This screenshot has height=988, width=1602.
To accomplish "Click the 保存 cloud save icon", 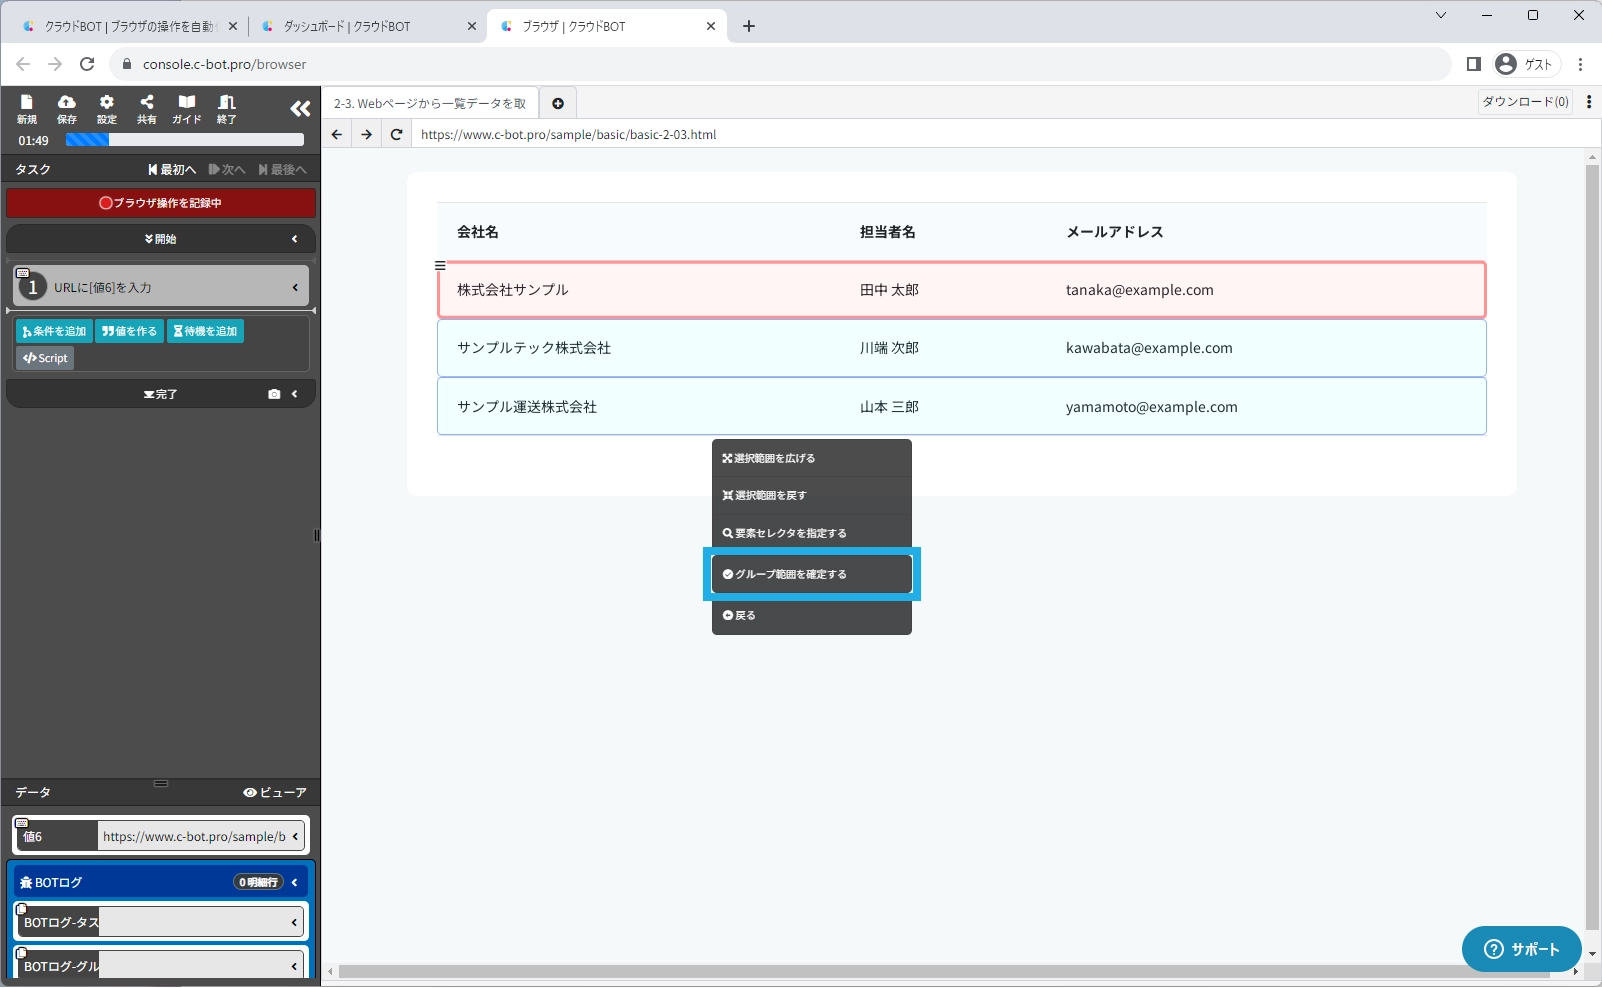I will pyautogui.click(x=66, y=108).
